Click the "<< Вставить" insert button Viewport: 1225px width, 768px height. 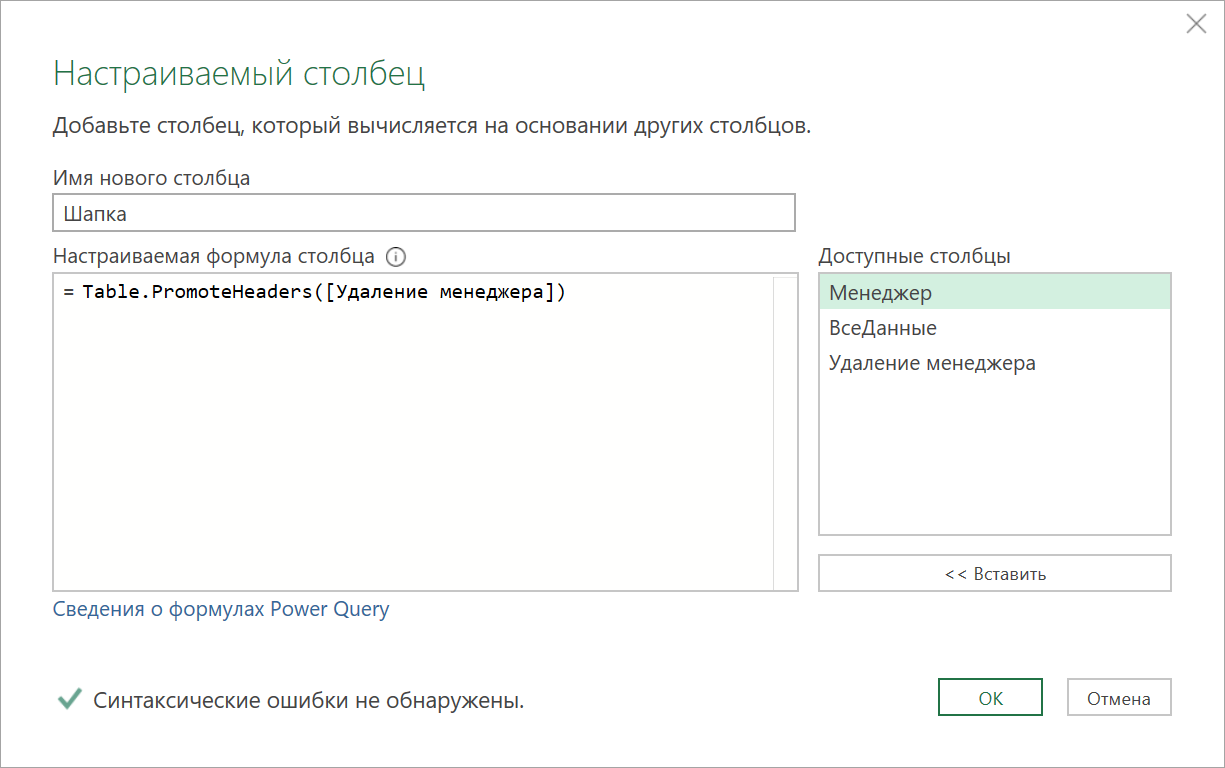(x=995, y=574)
